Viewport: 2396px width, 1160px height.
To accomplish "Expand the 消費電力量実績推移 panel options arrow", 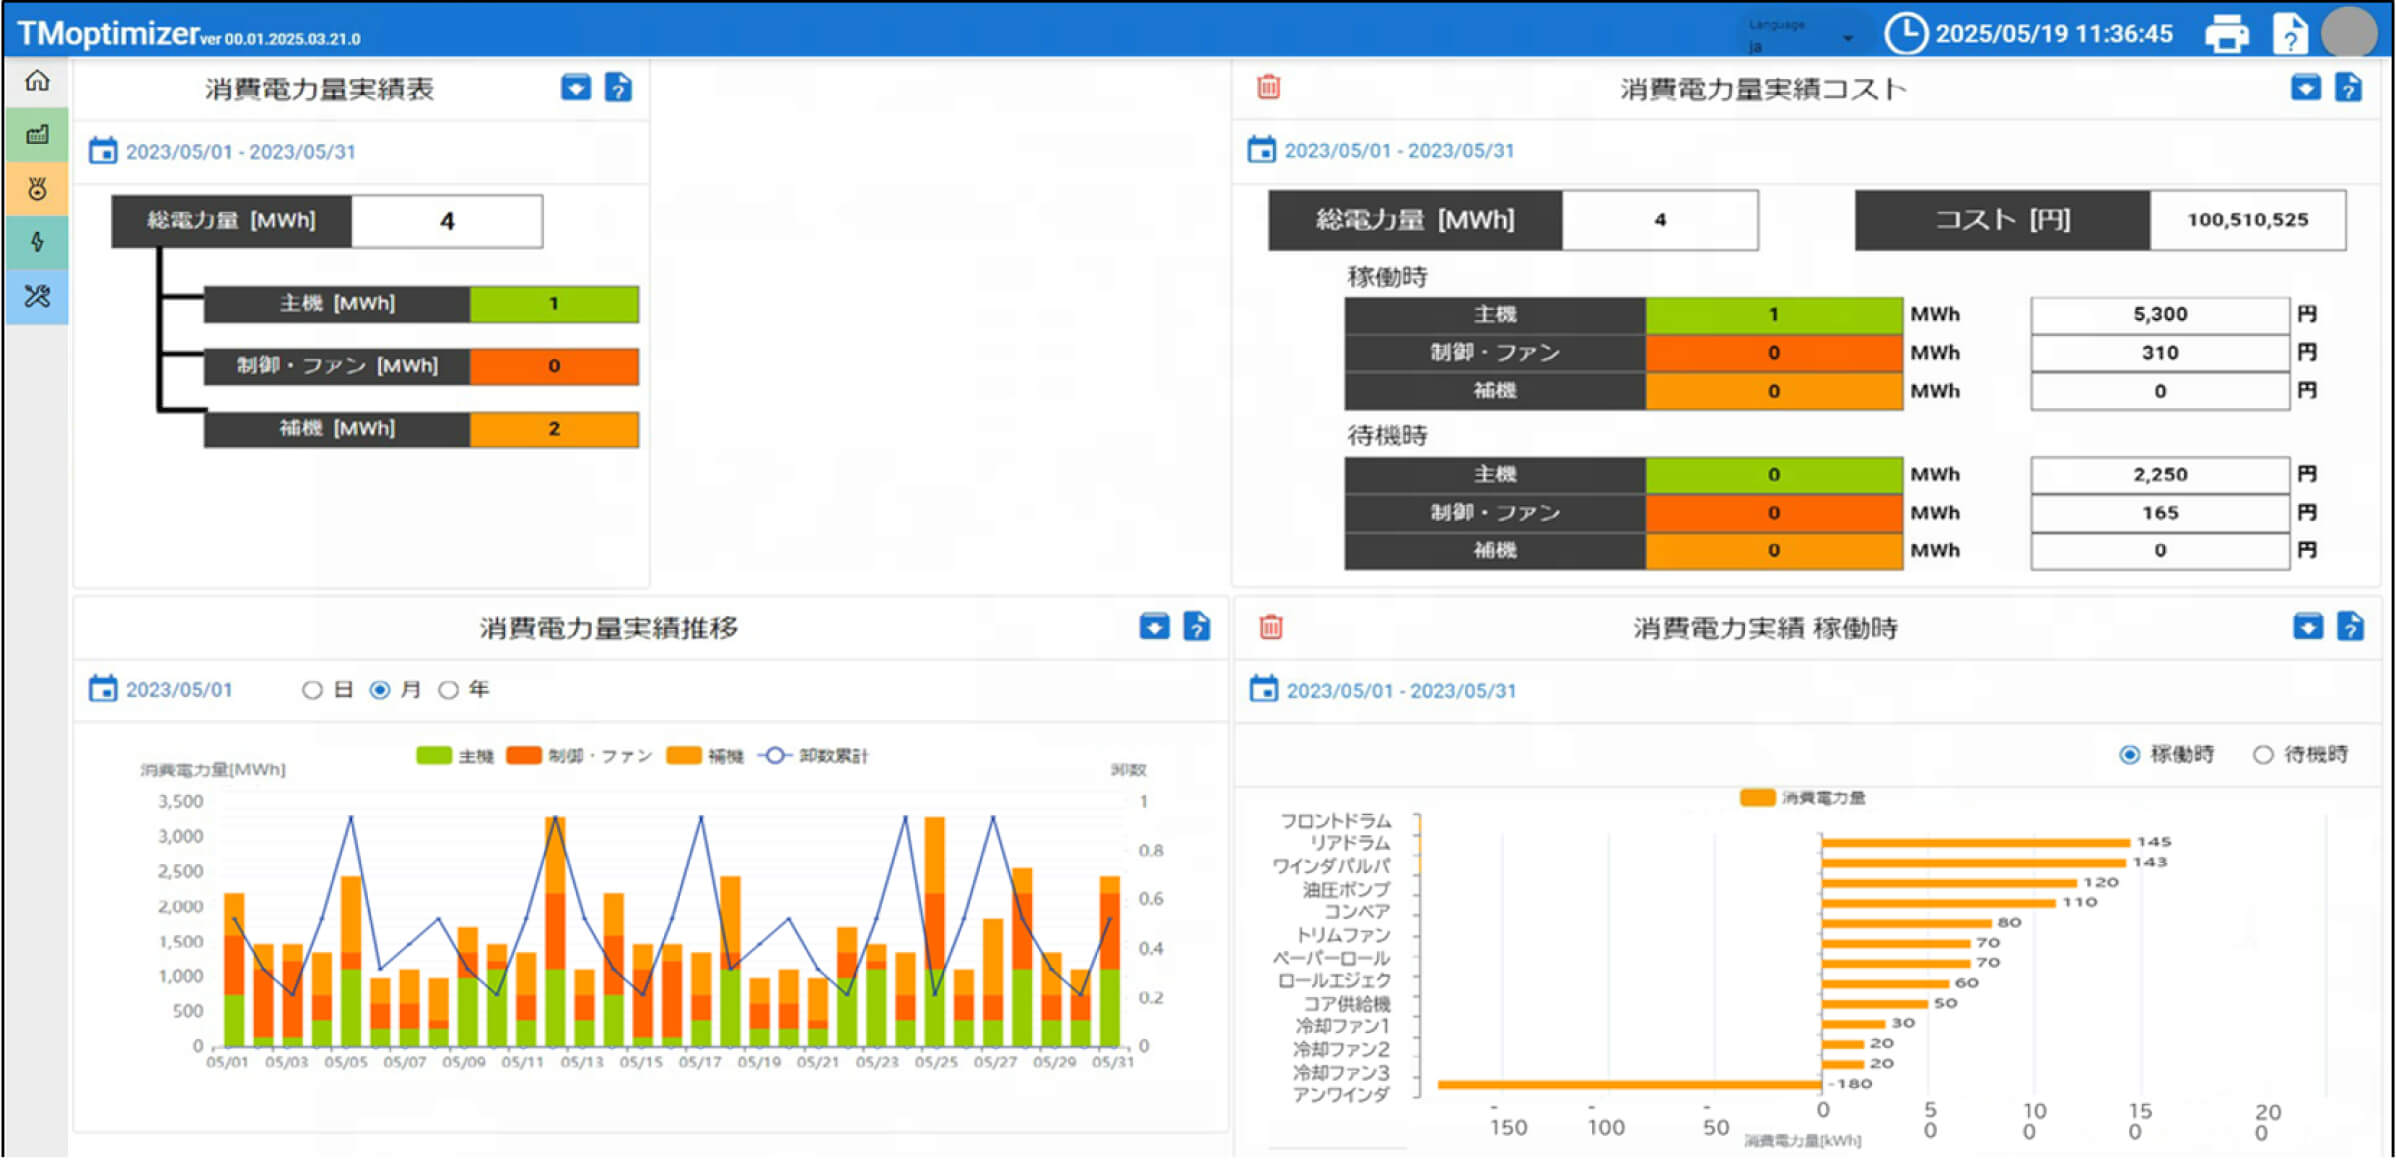I will click(1153, 627).
